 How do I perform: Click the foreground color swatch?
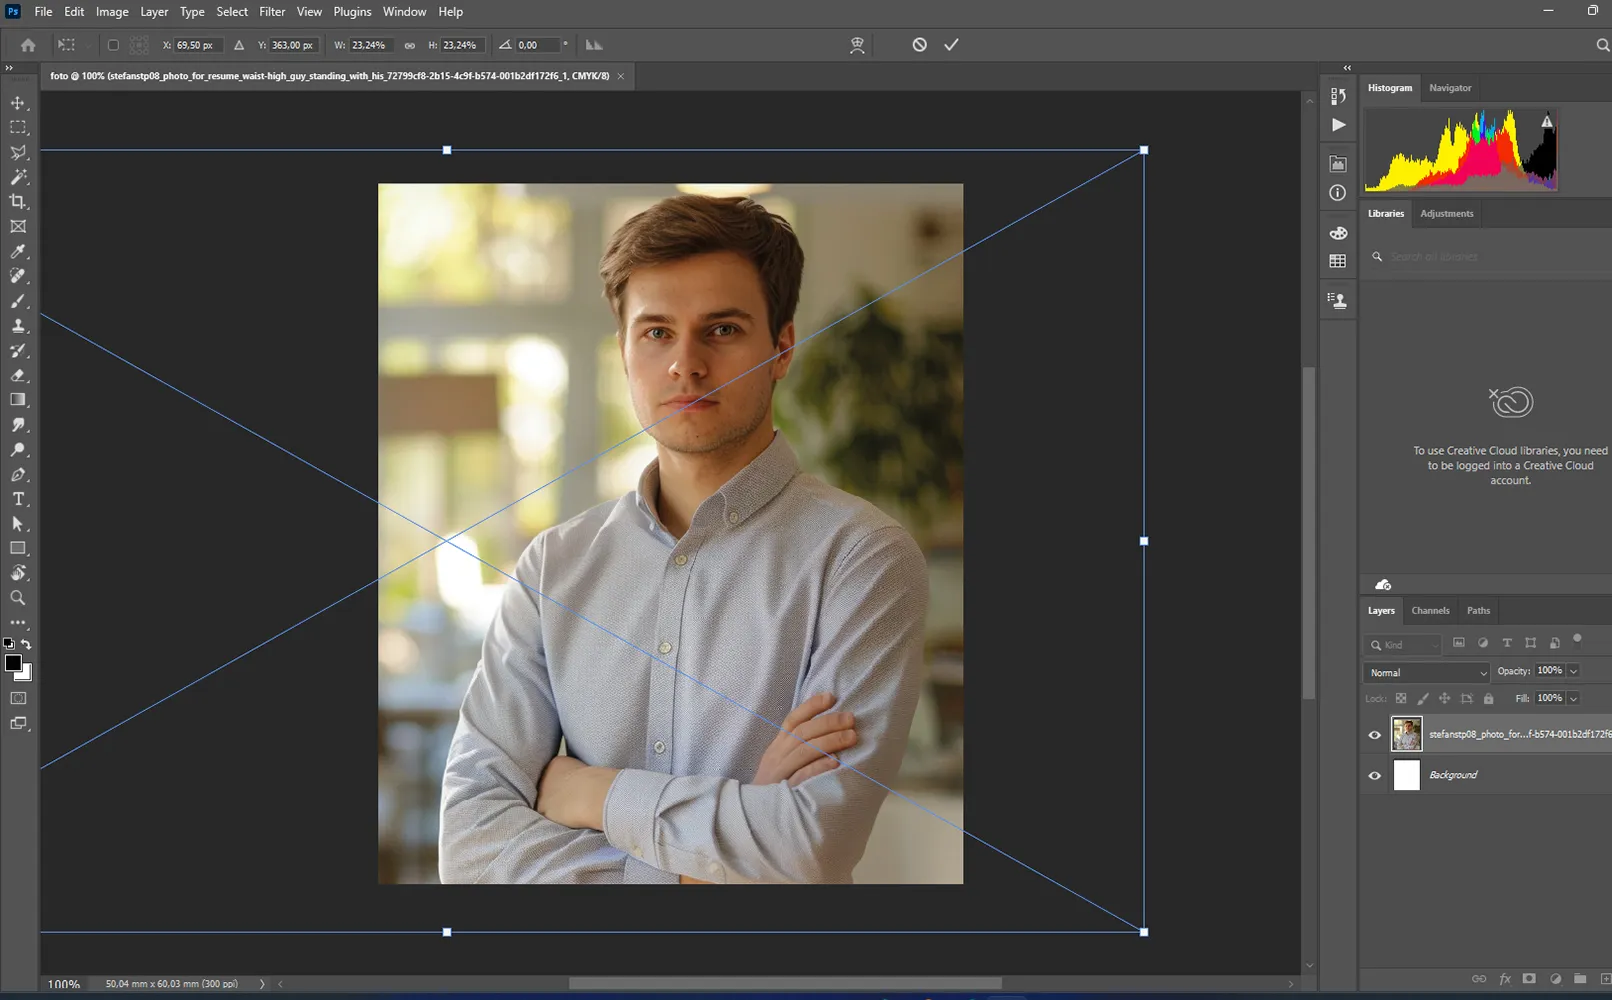(13, 663)
